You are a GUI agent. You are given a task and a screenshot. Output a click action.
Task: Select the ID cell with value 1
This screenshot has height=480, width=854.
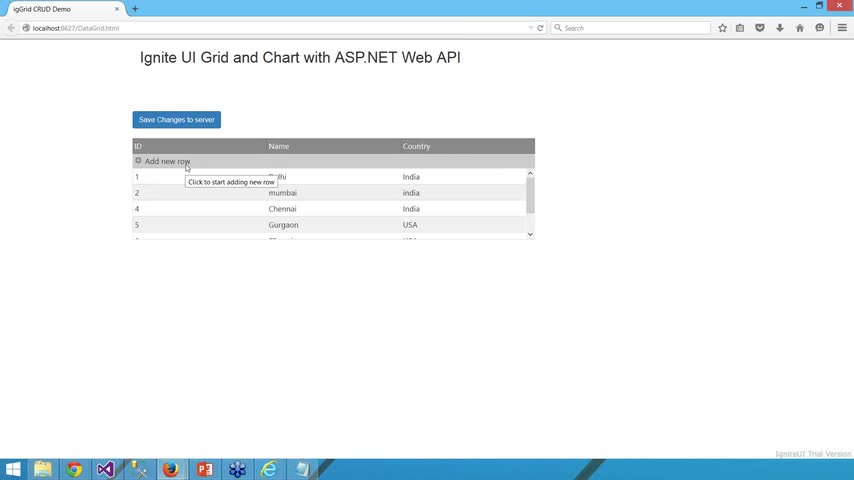(199, 177)
